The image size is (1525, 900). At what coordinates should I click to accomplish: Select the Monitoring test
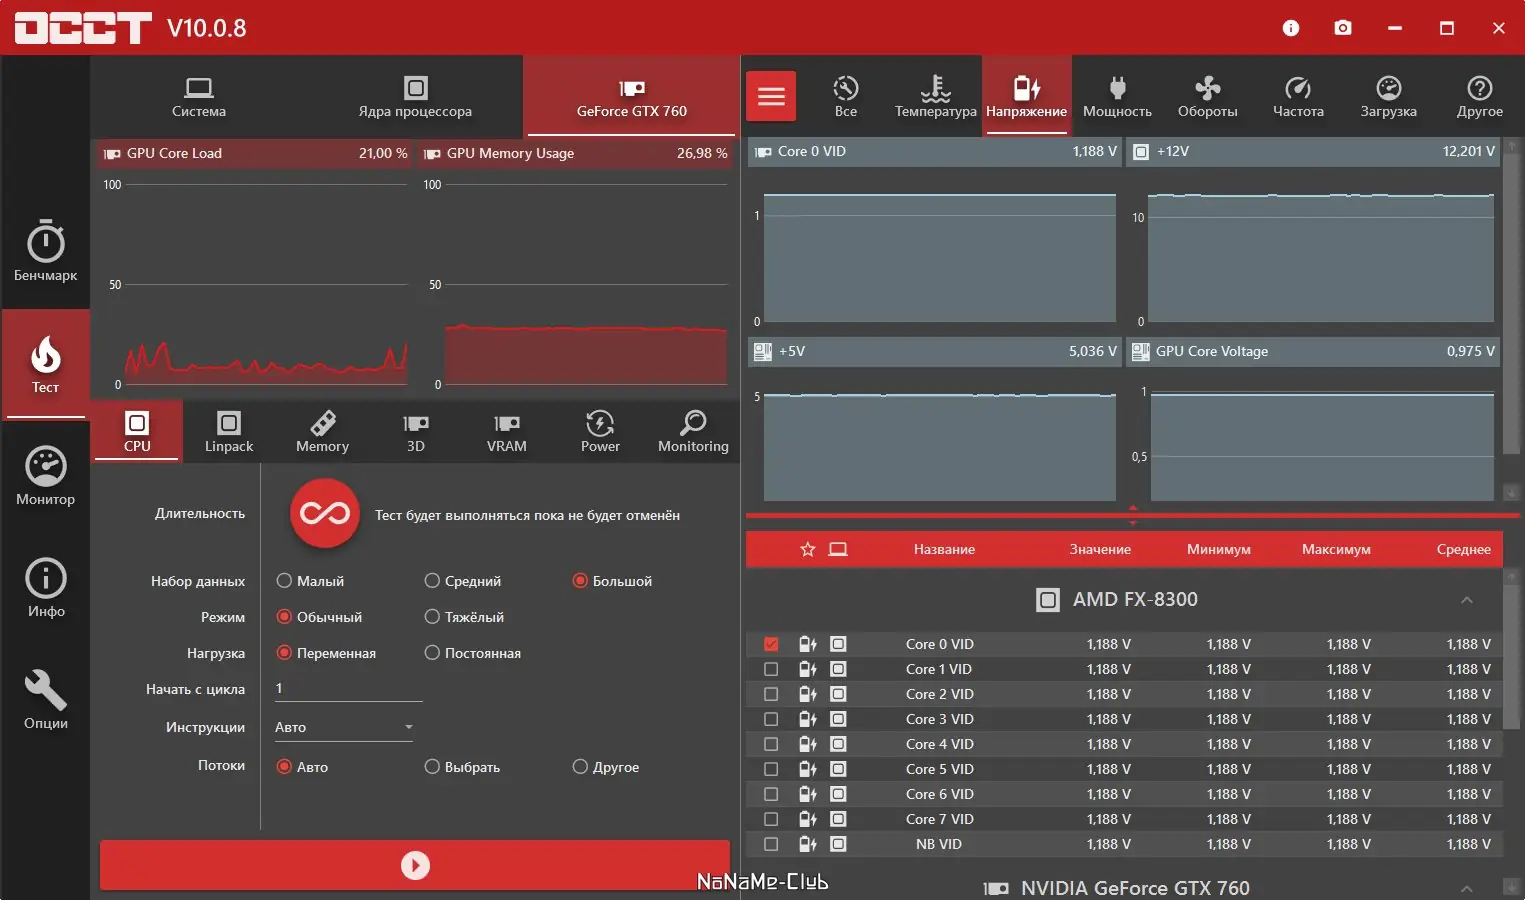click(x=693, y=432)
